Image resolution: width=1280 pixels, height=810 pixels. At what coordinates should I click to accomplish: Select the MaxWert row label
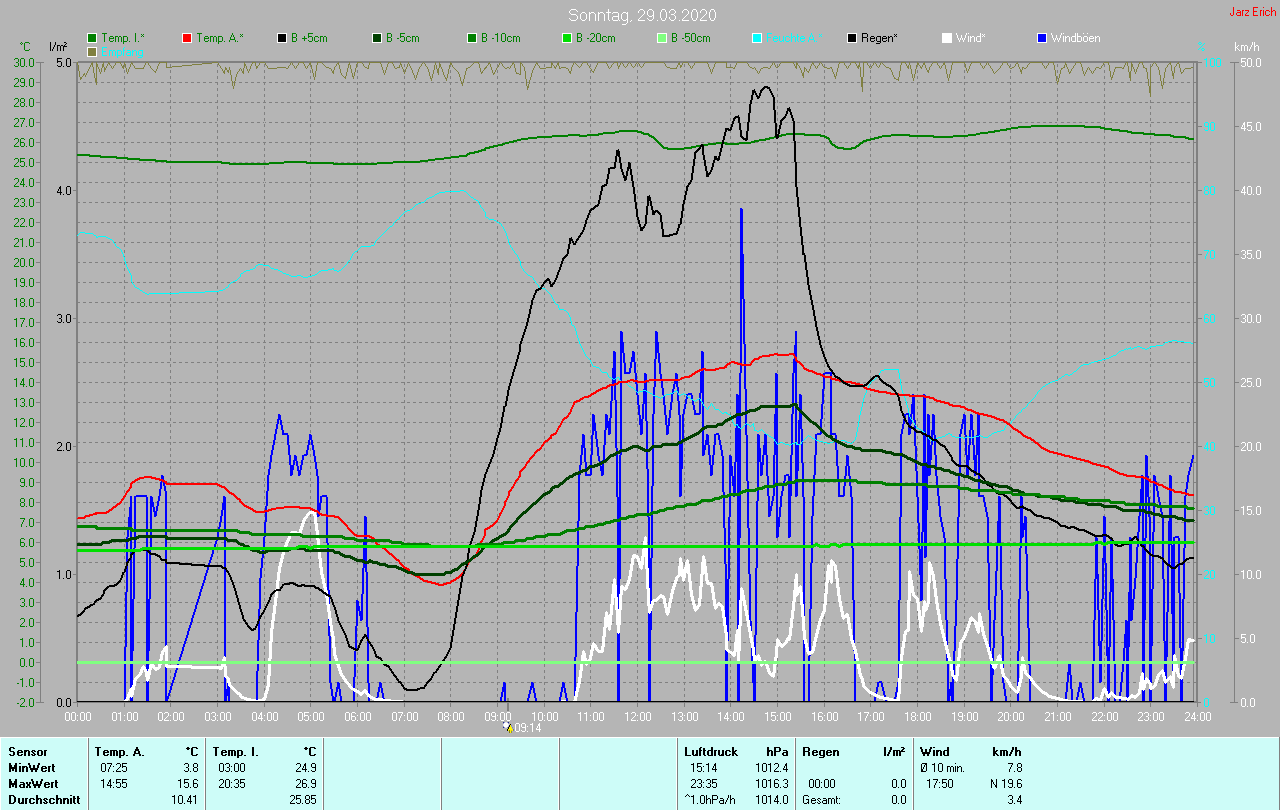click(30, 783)
